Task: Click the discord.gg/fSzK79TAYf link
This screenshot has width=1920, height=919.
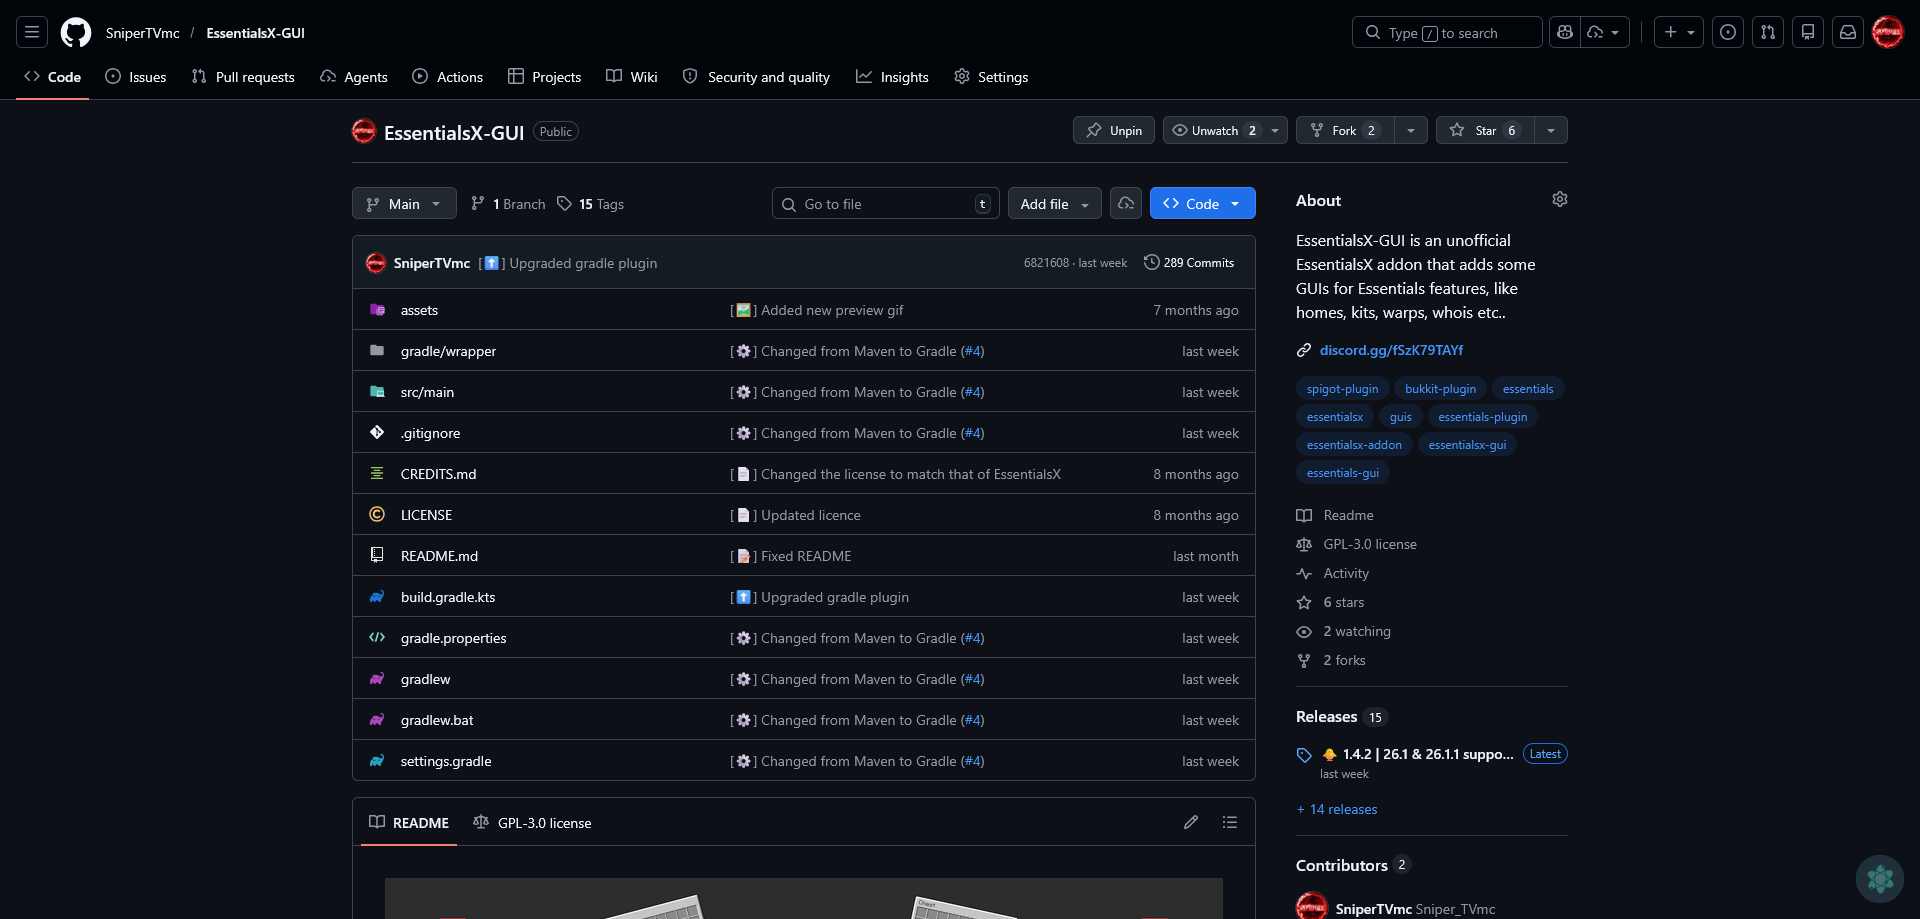Action: click(1391, 350)
